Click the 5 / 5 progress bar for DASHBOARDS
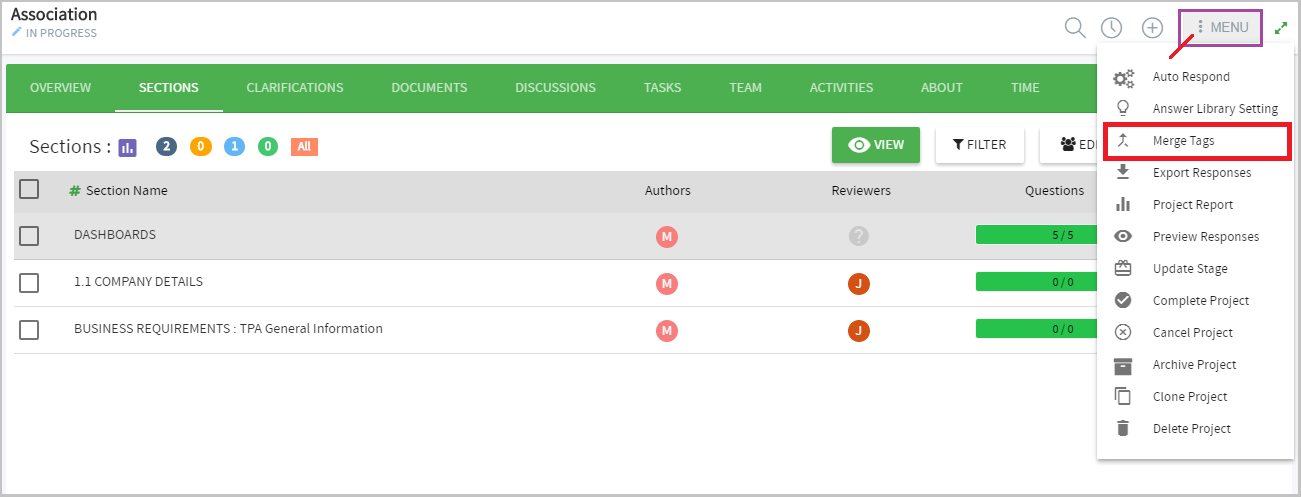The width and height of the screenshot is (1301, 497). tap(1036, 235)
